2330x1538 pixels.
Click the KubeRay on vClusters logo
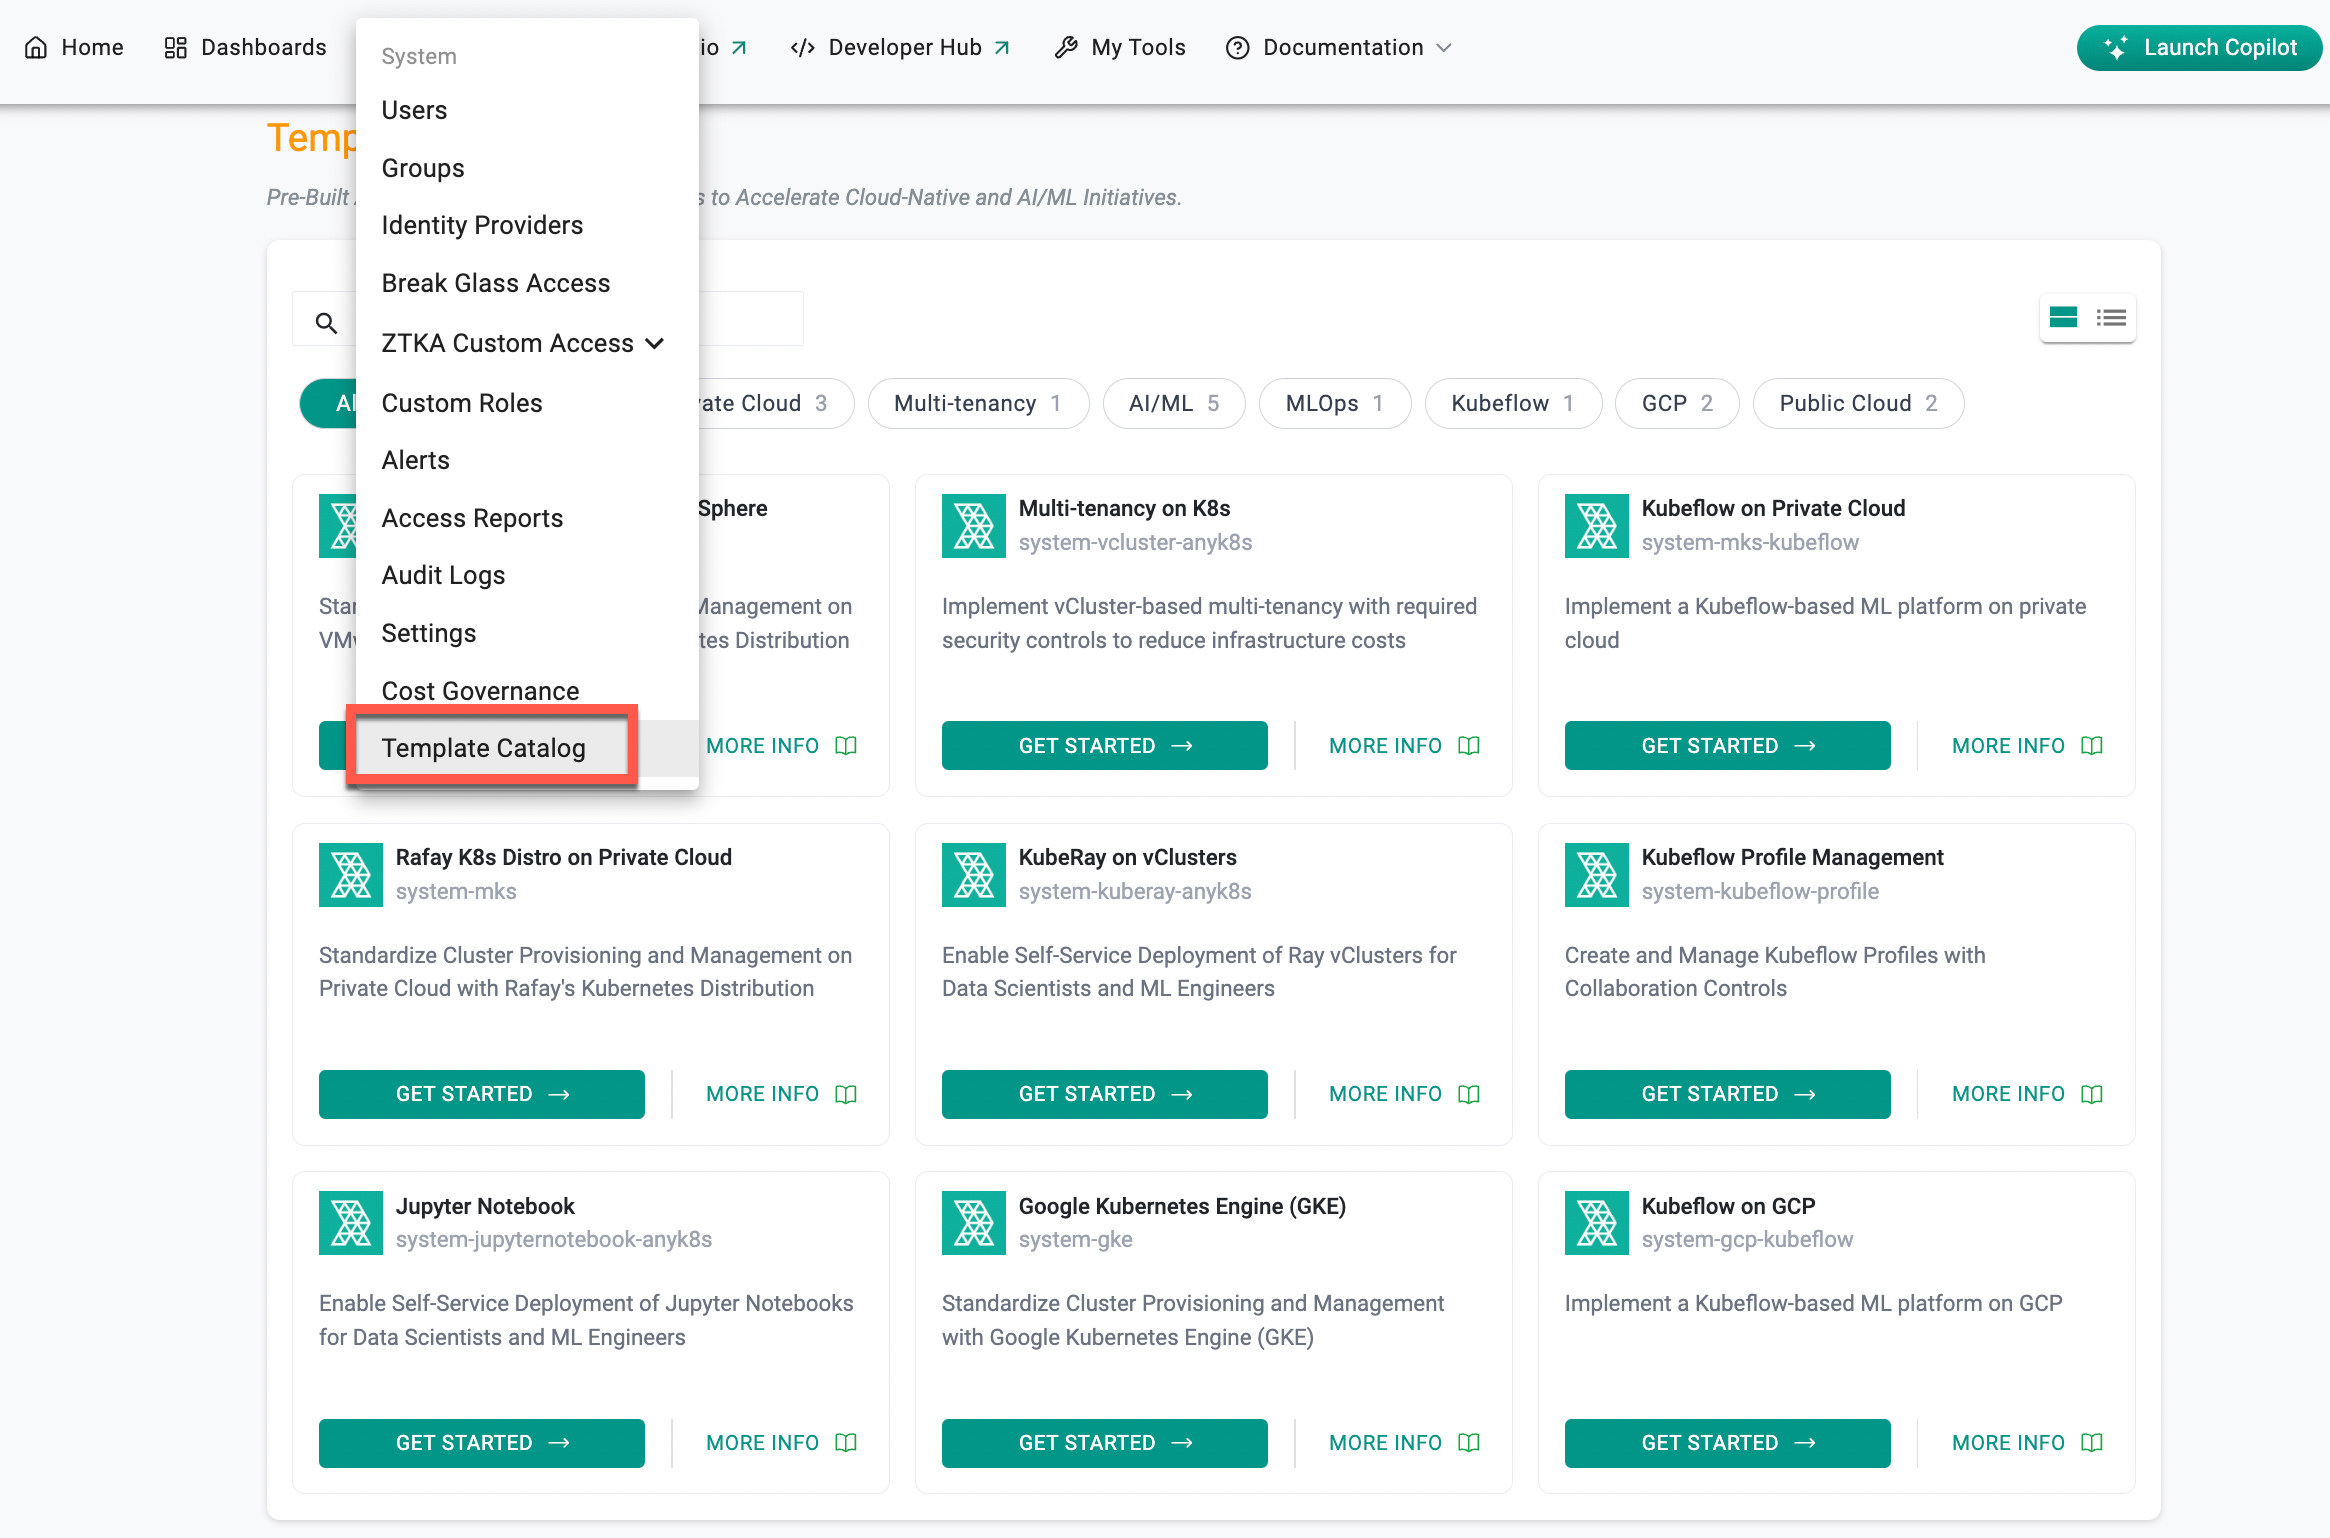(x=973, y=875)
